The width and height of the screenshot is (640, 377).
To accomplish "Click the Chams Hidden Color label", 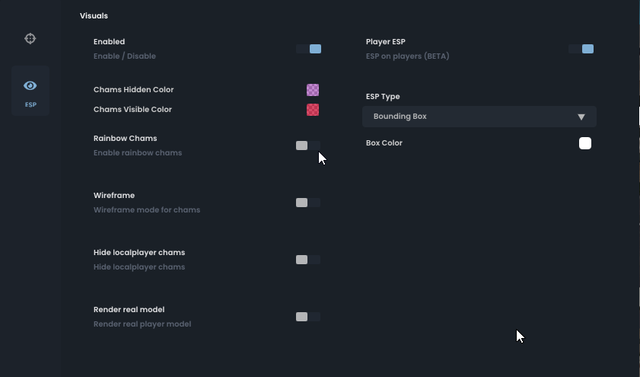I will 133,90.
